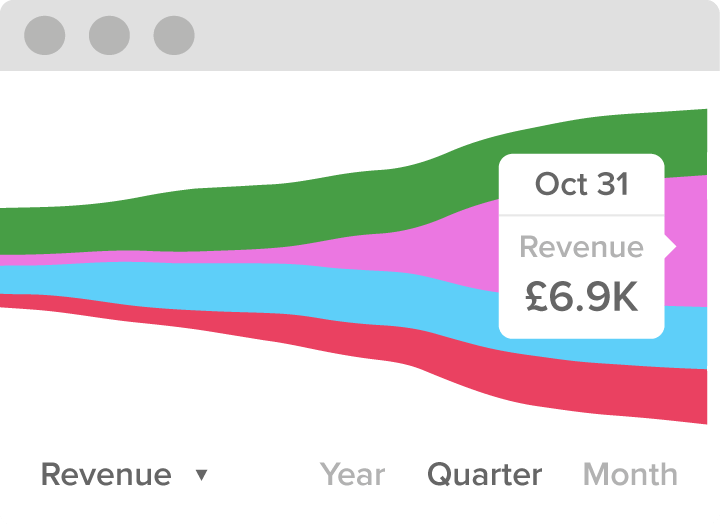Switch to Quarter view
The height and width of the screenshot is (524, 720).
click(x=484, y=474)
